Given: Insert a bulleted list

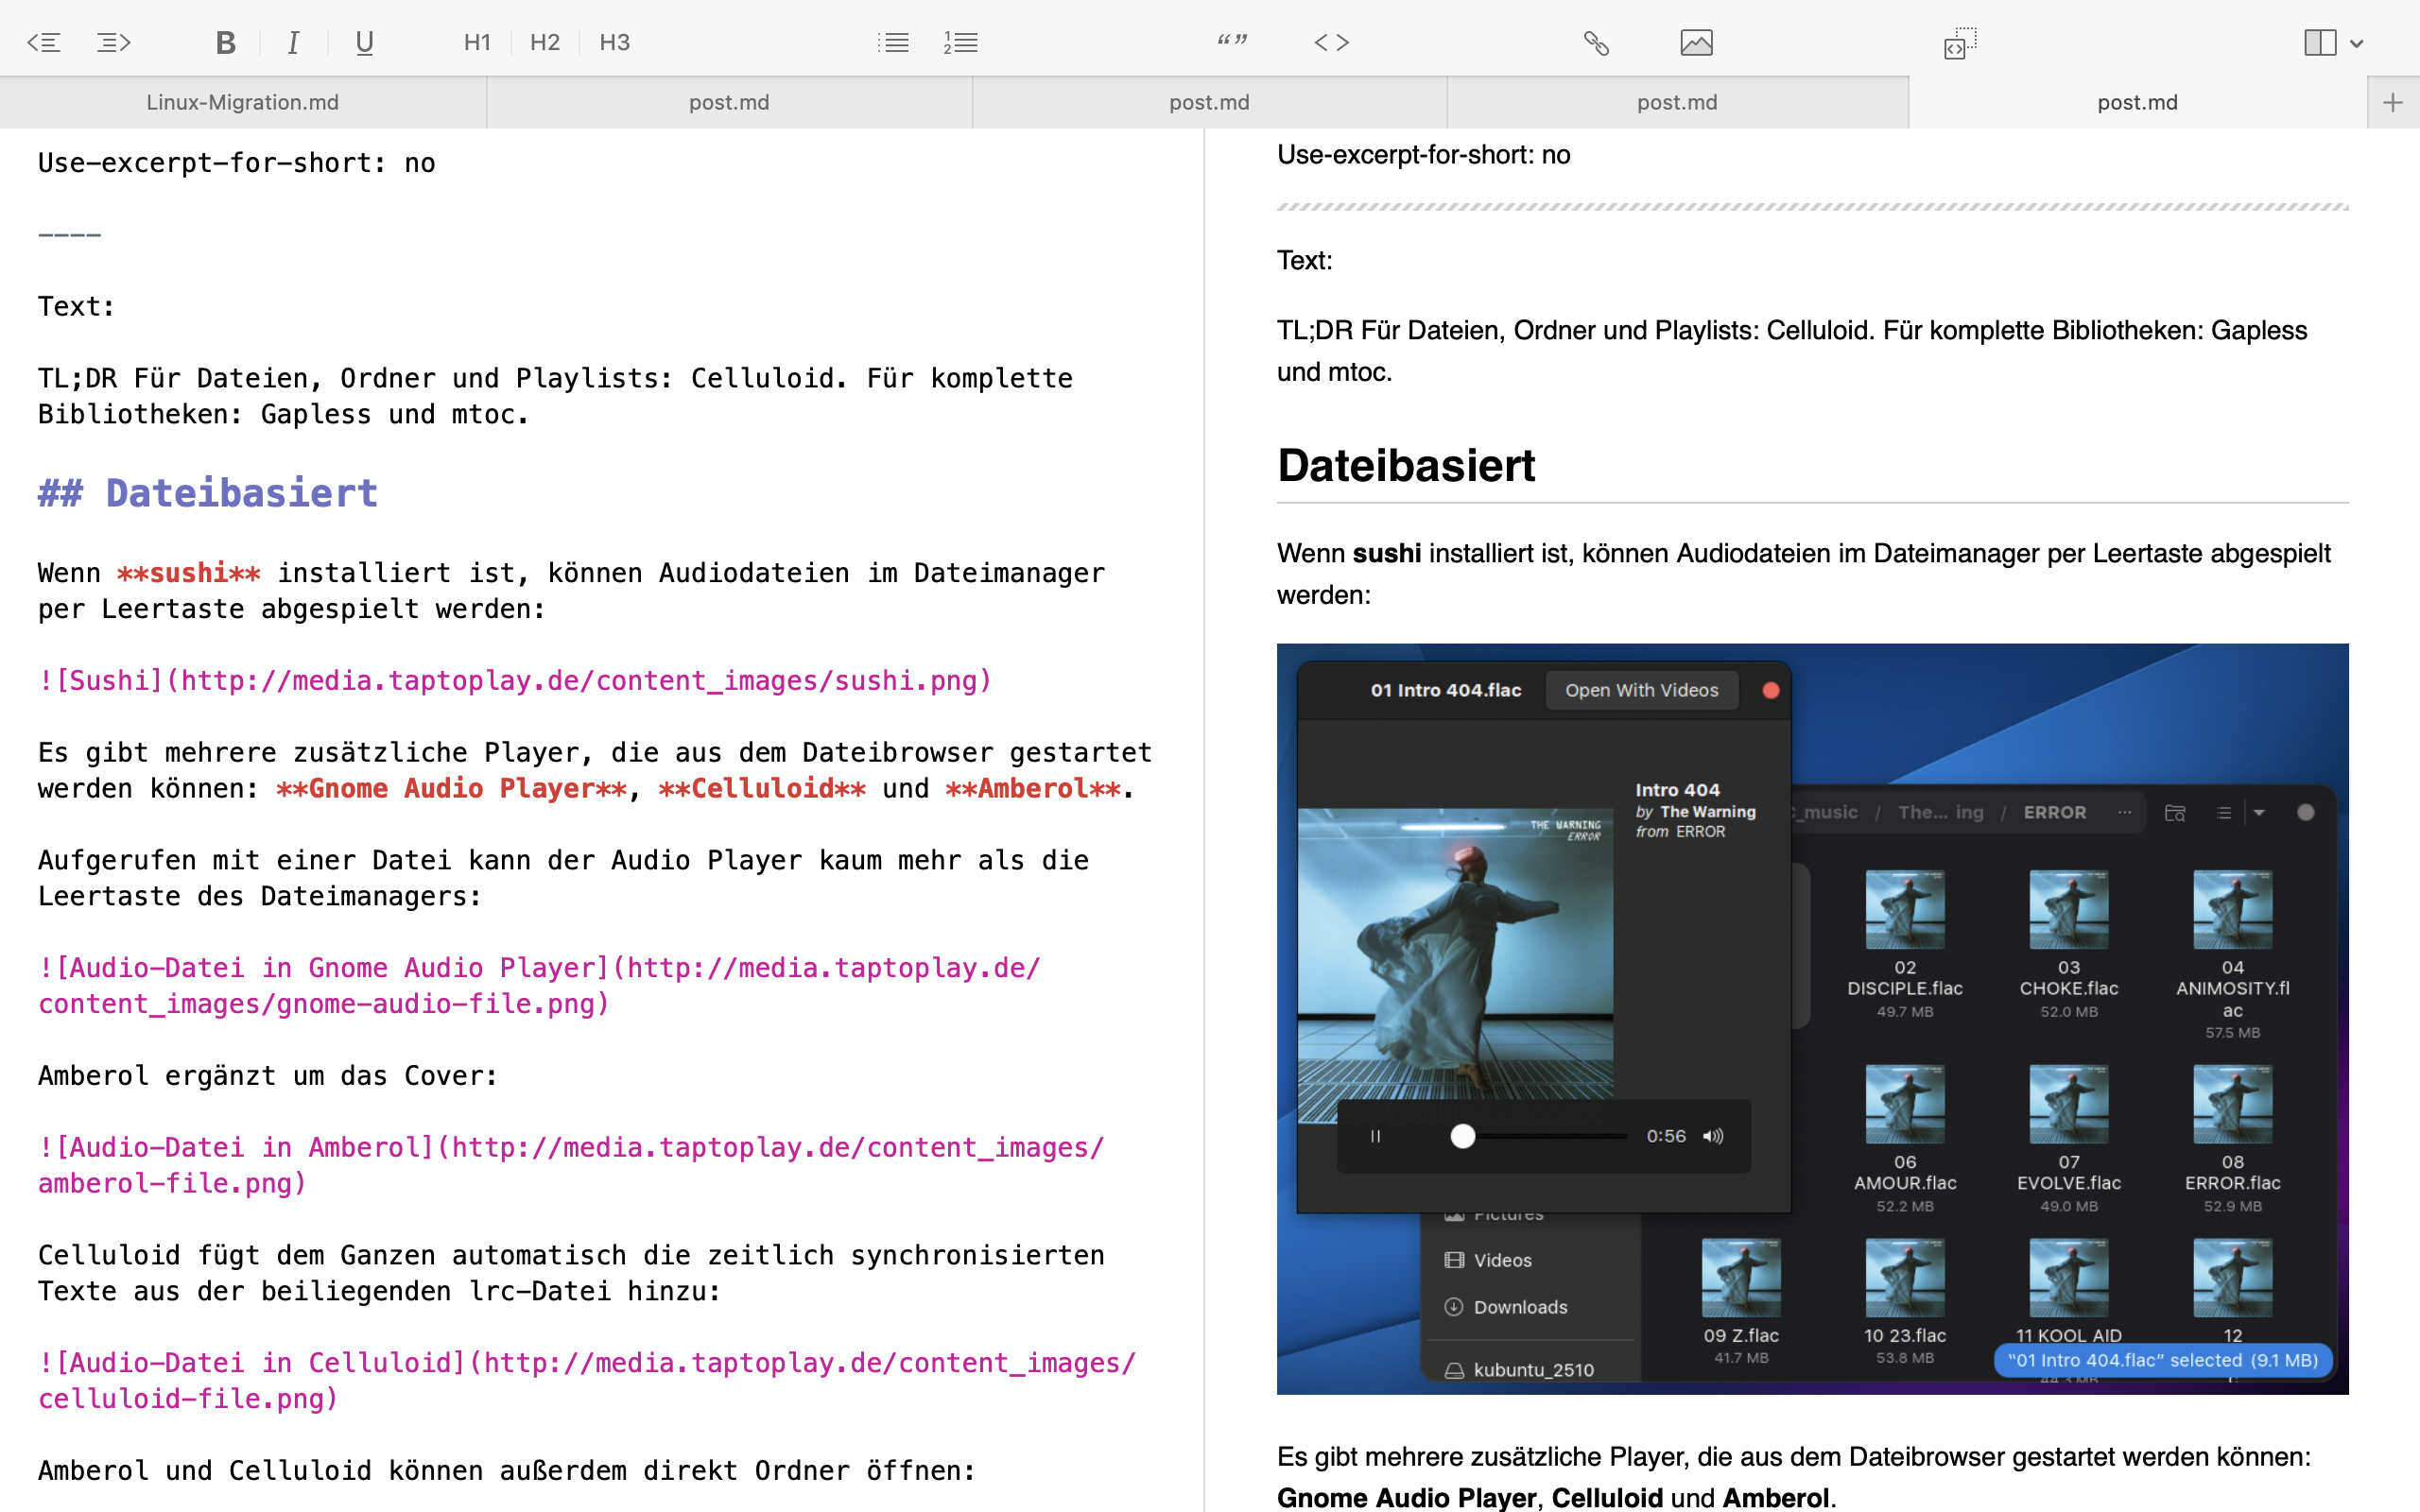Looking at the screenshot, I should (x=893, y=42).
